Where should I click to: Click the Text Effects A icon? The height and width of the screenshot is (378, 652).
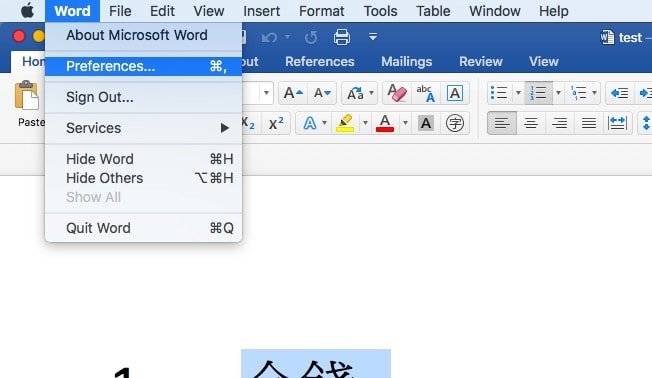click(x=310, y=123)
